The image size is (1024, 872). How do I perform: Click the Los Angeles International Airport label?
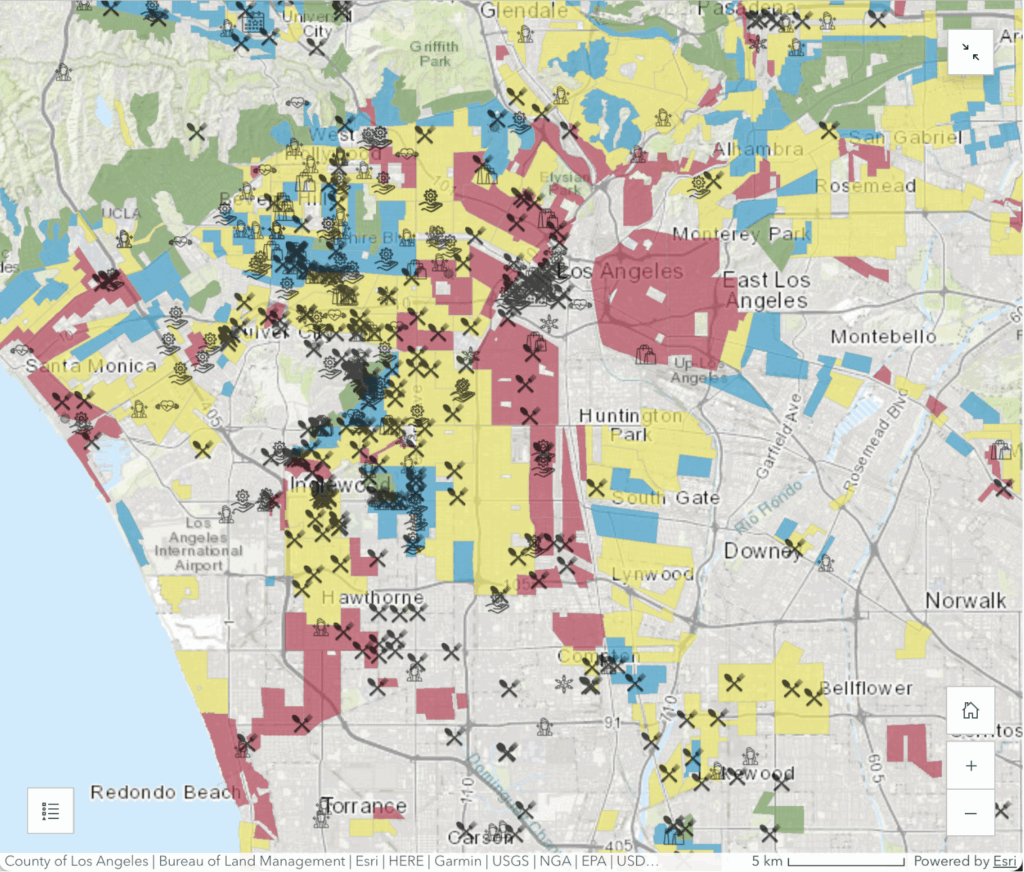click(x=199, y=544)
